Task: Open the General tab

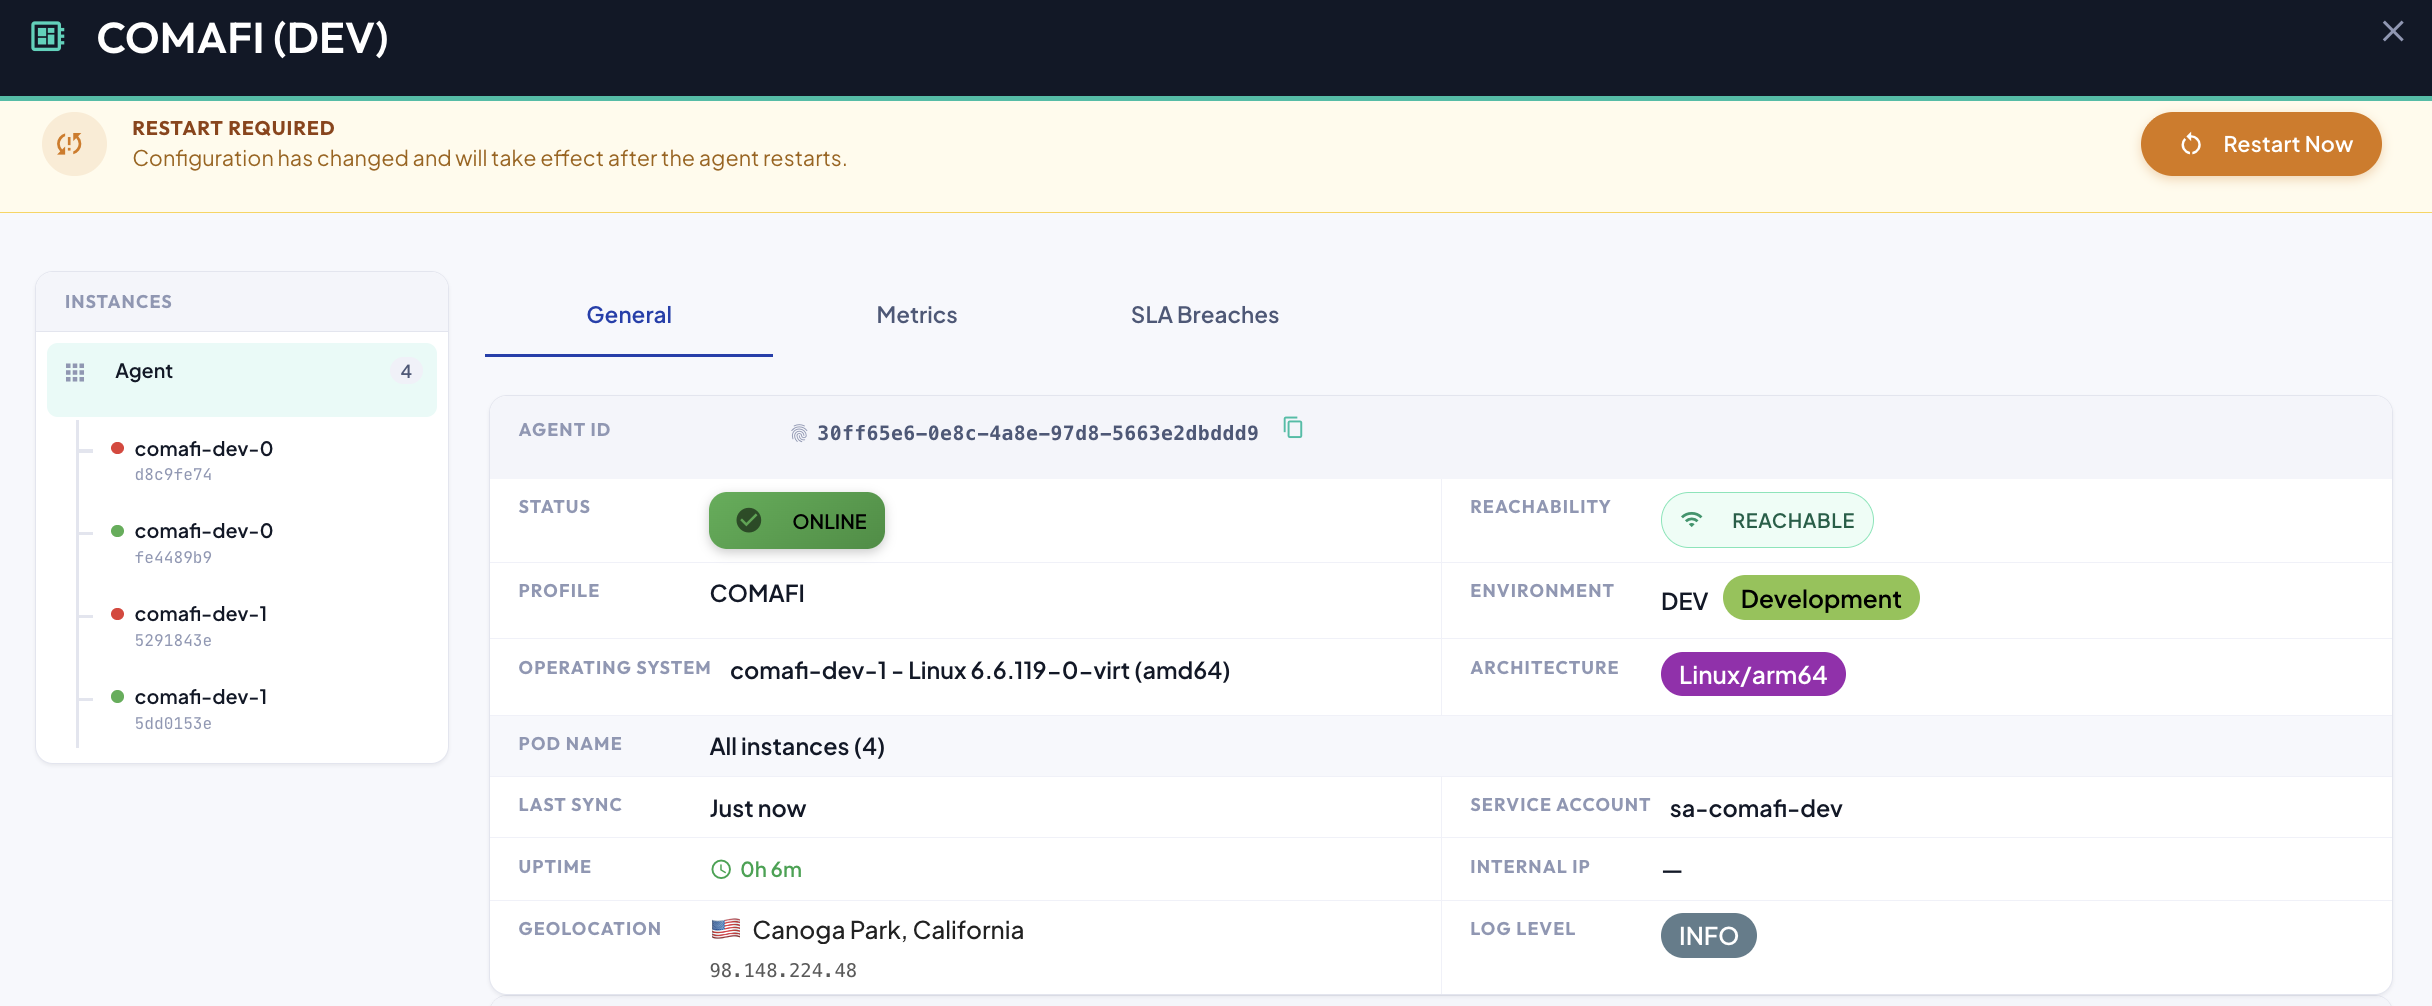Action: (x=629, y=315)
